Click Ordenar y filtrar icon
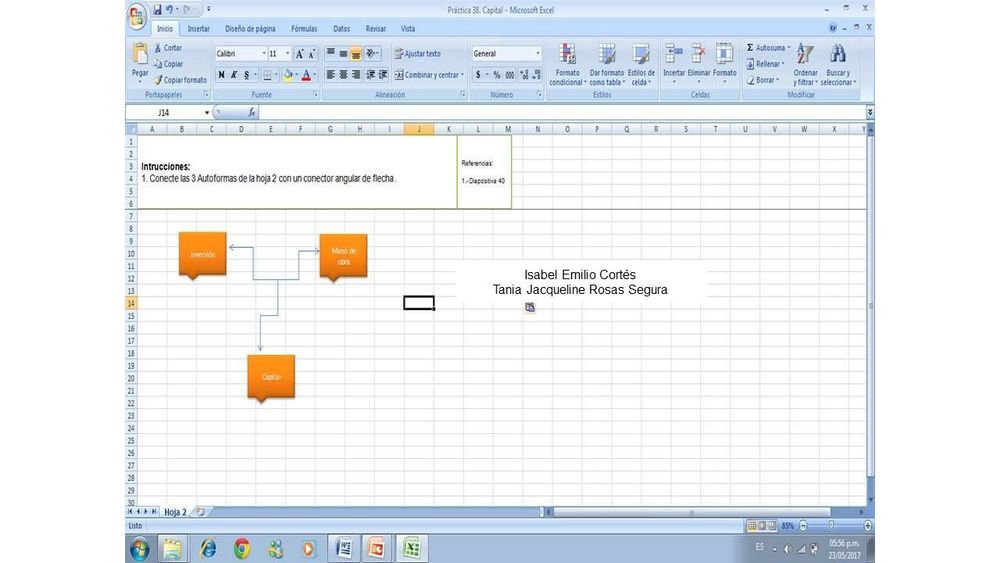 [805, 57]
